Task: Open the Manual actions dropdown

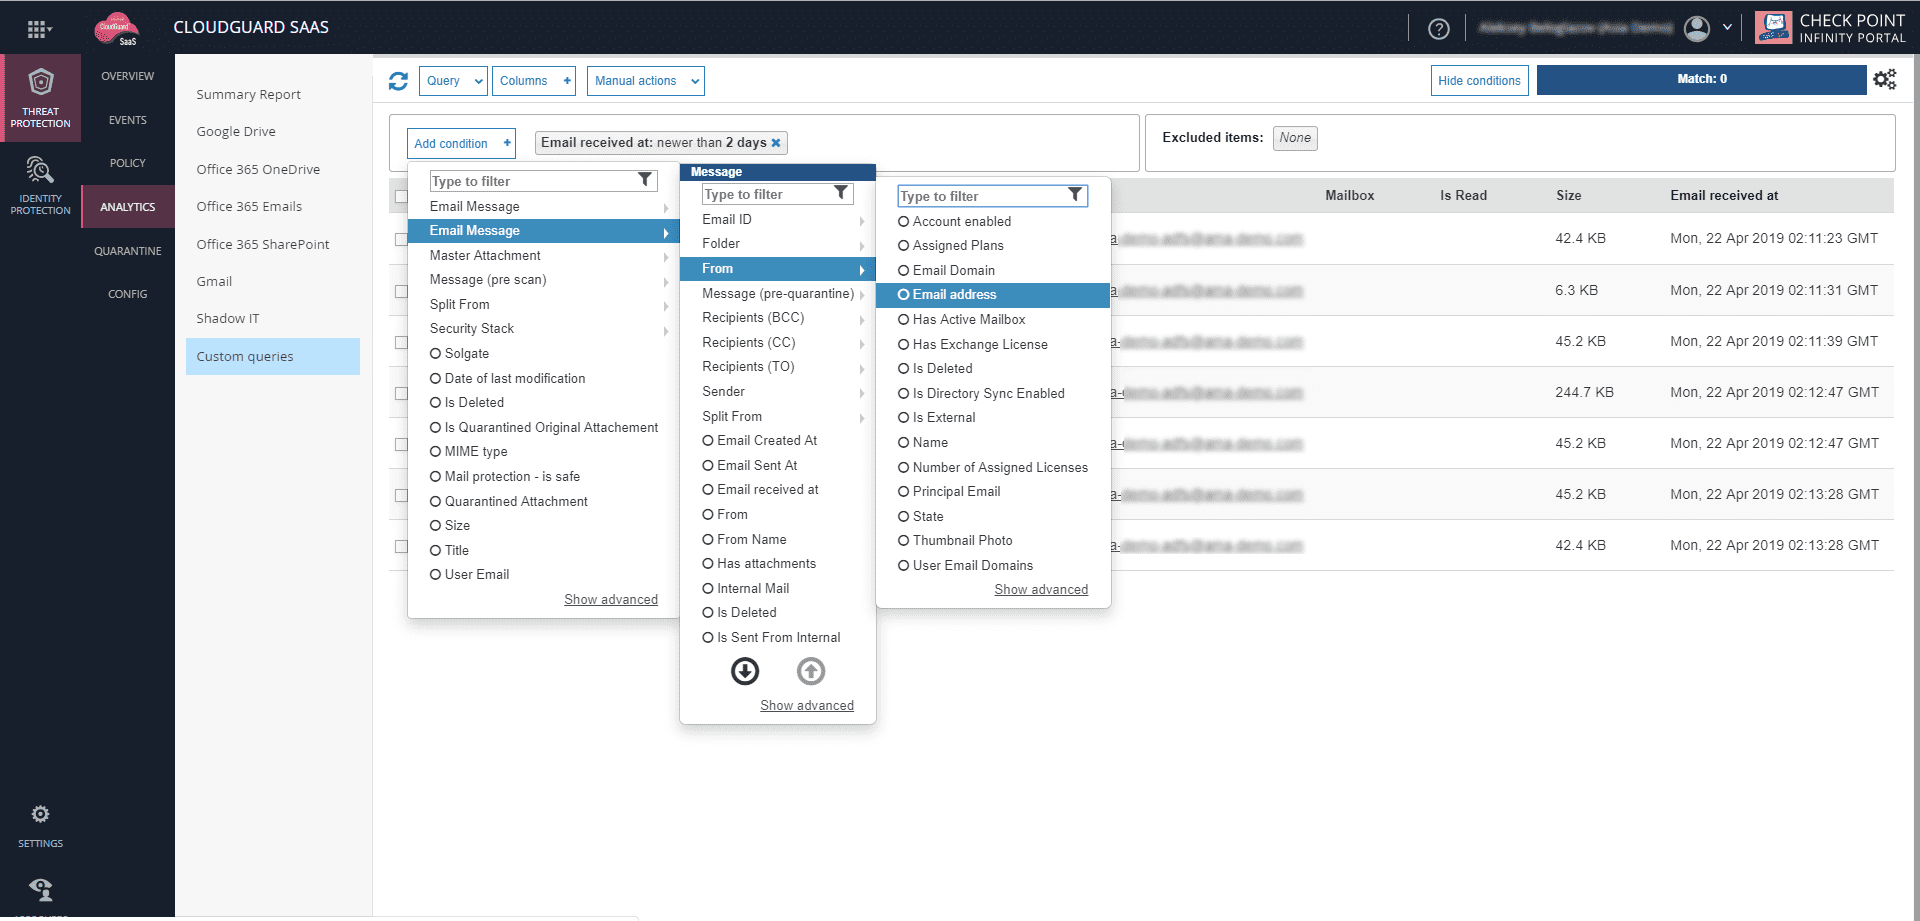Action: [646, 81]
